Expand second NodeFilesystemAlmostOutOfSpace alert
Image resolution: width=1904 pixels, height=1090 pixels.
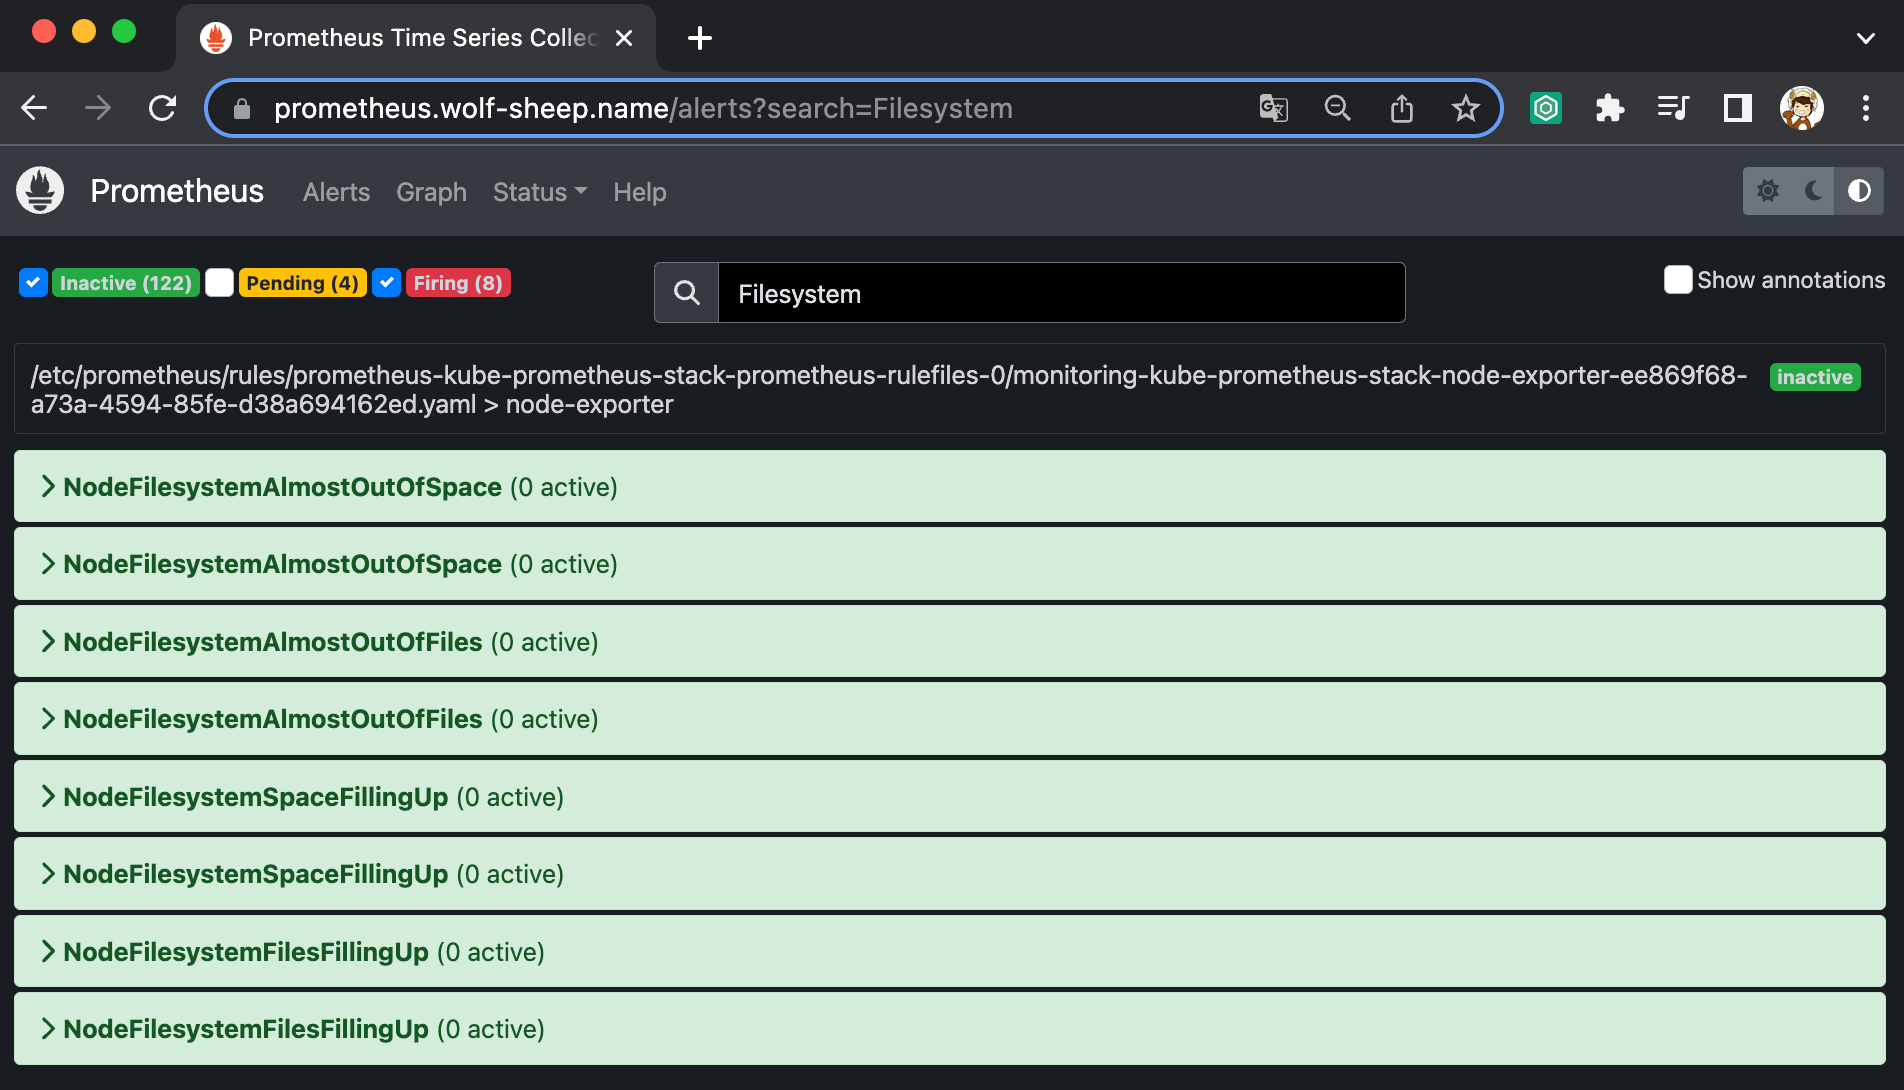[949, 564]
